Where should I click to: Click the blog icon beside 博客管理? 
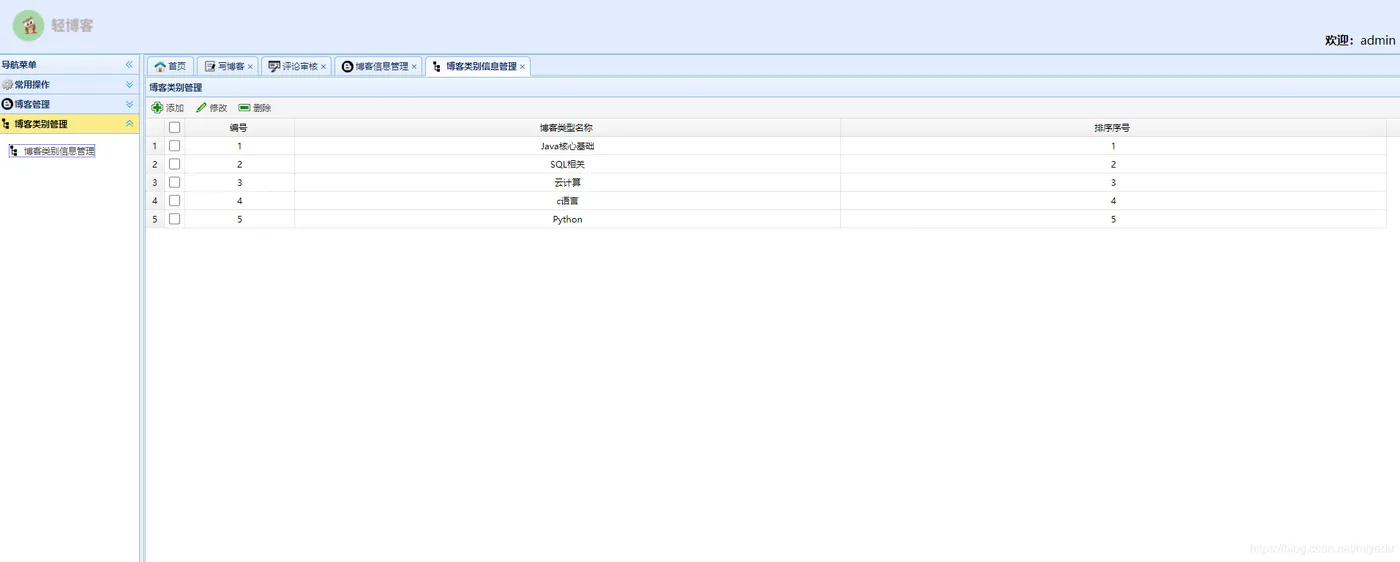click(7, 104)
